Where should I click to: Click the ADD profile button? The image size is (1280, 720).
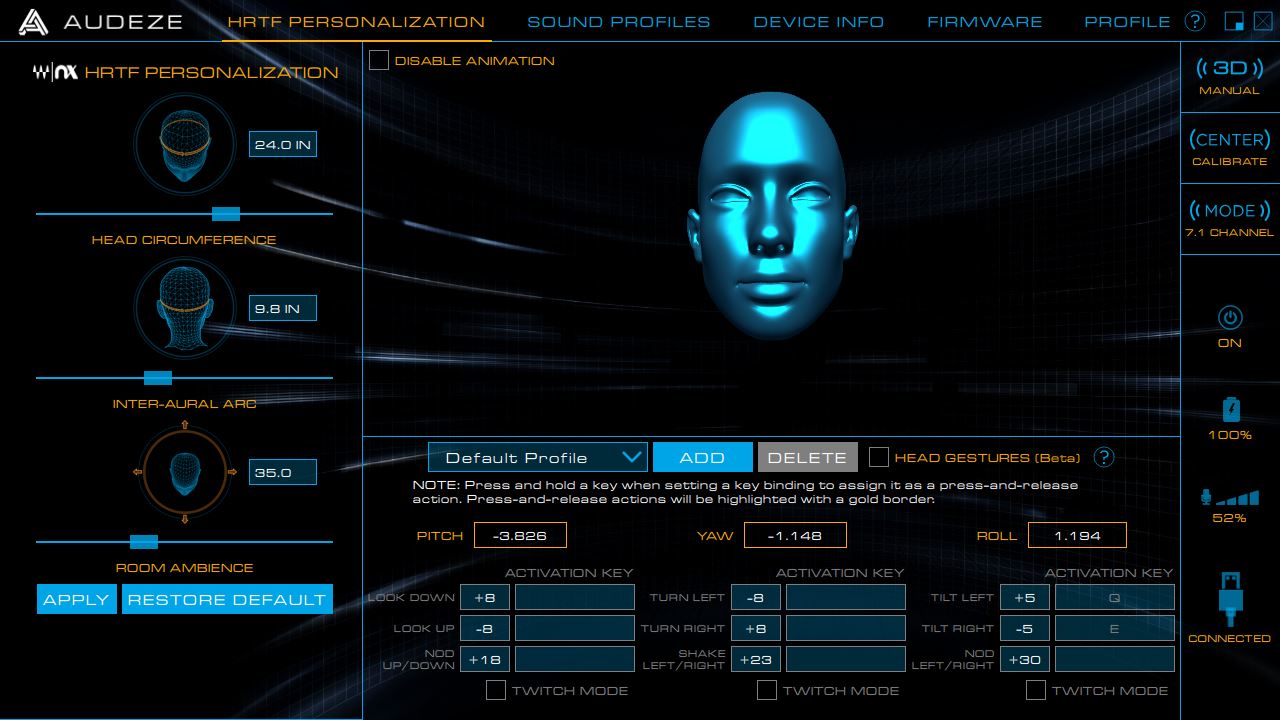point(702,457)
